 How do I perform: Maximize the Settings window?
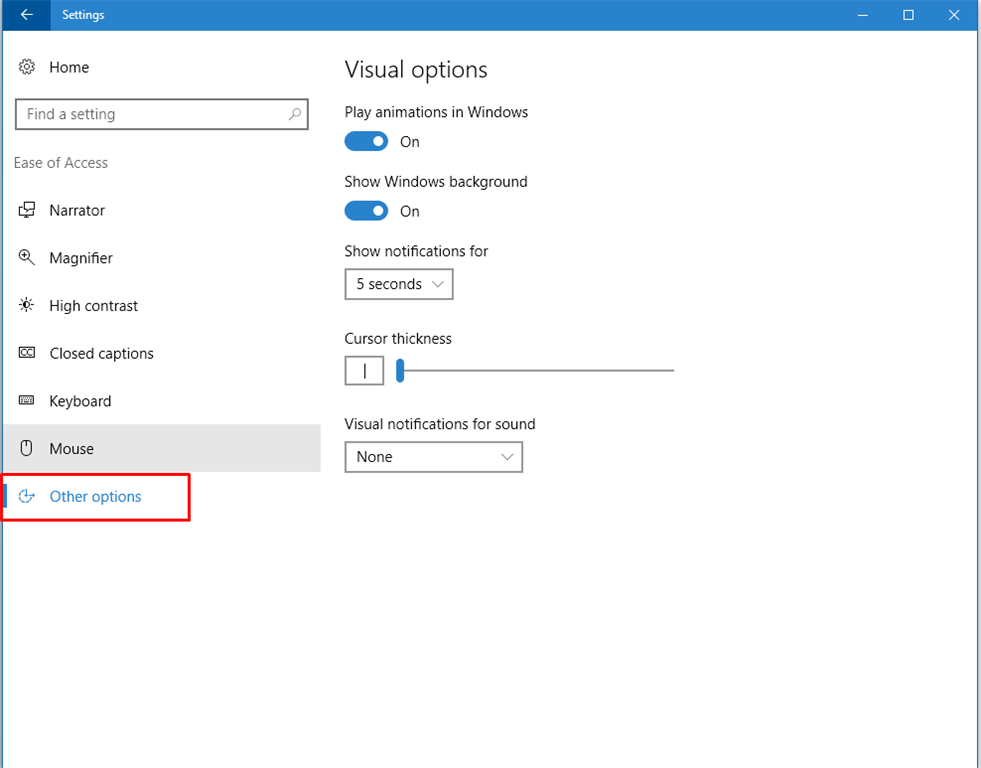click(x=908, y=15)
